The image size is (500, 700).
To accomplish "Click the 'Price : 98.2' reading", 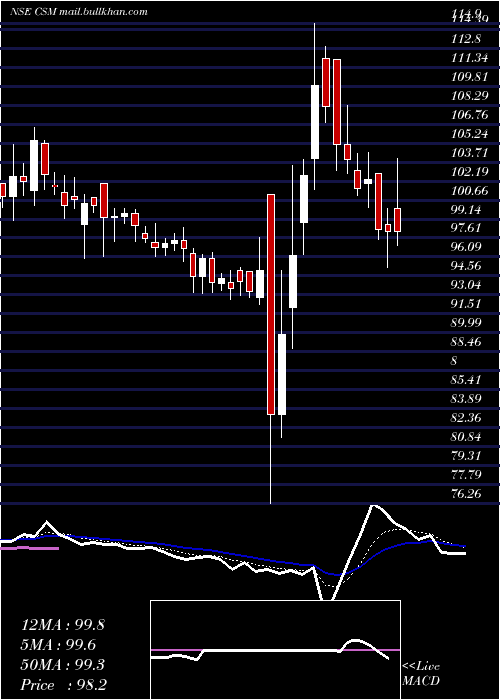I will coord(64,685).
